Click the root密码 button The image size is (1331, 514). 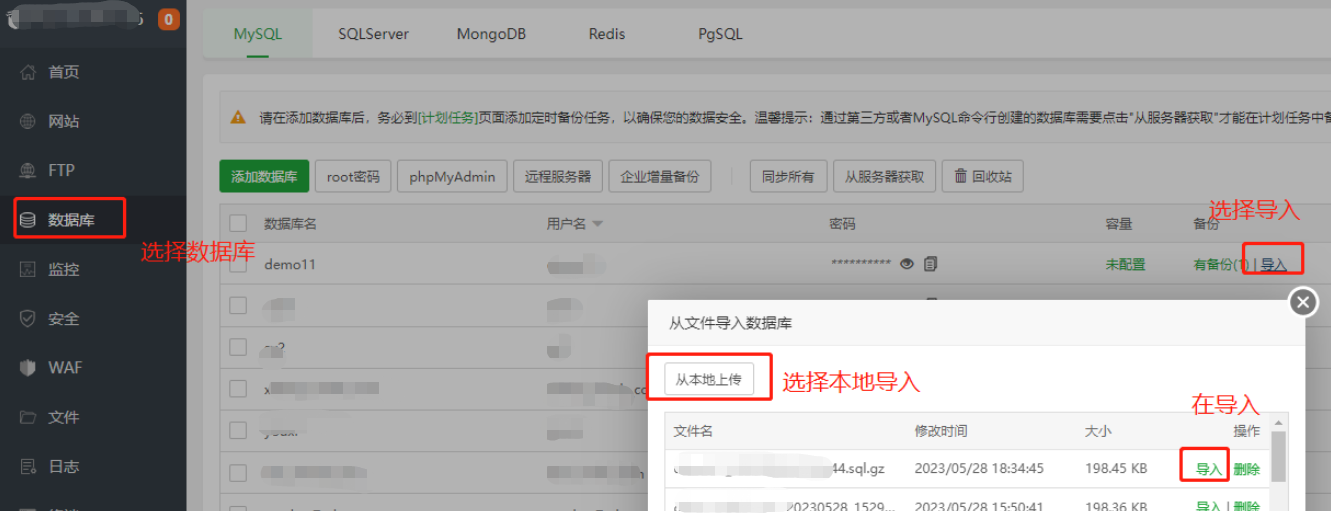click(x=353, y=176)
